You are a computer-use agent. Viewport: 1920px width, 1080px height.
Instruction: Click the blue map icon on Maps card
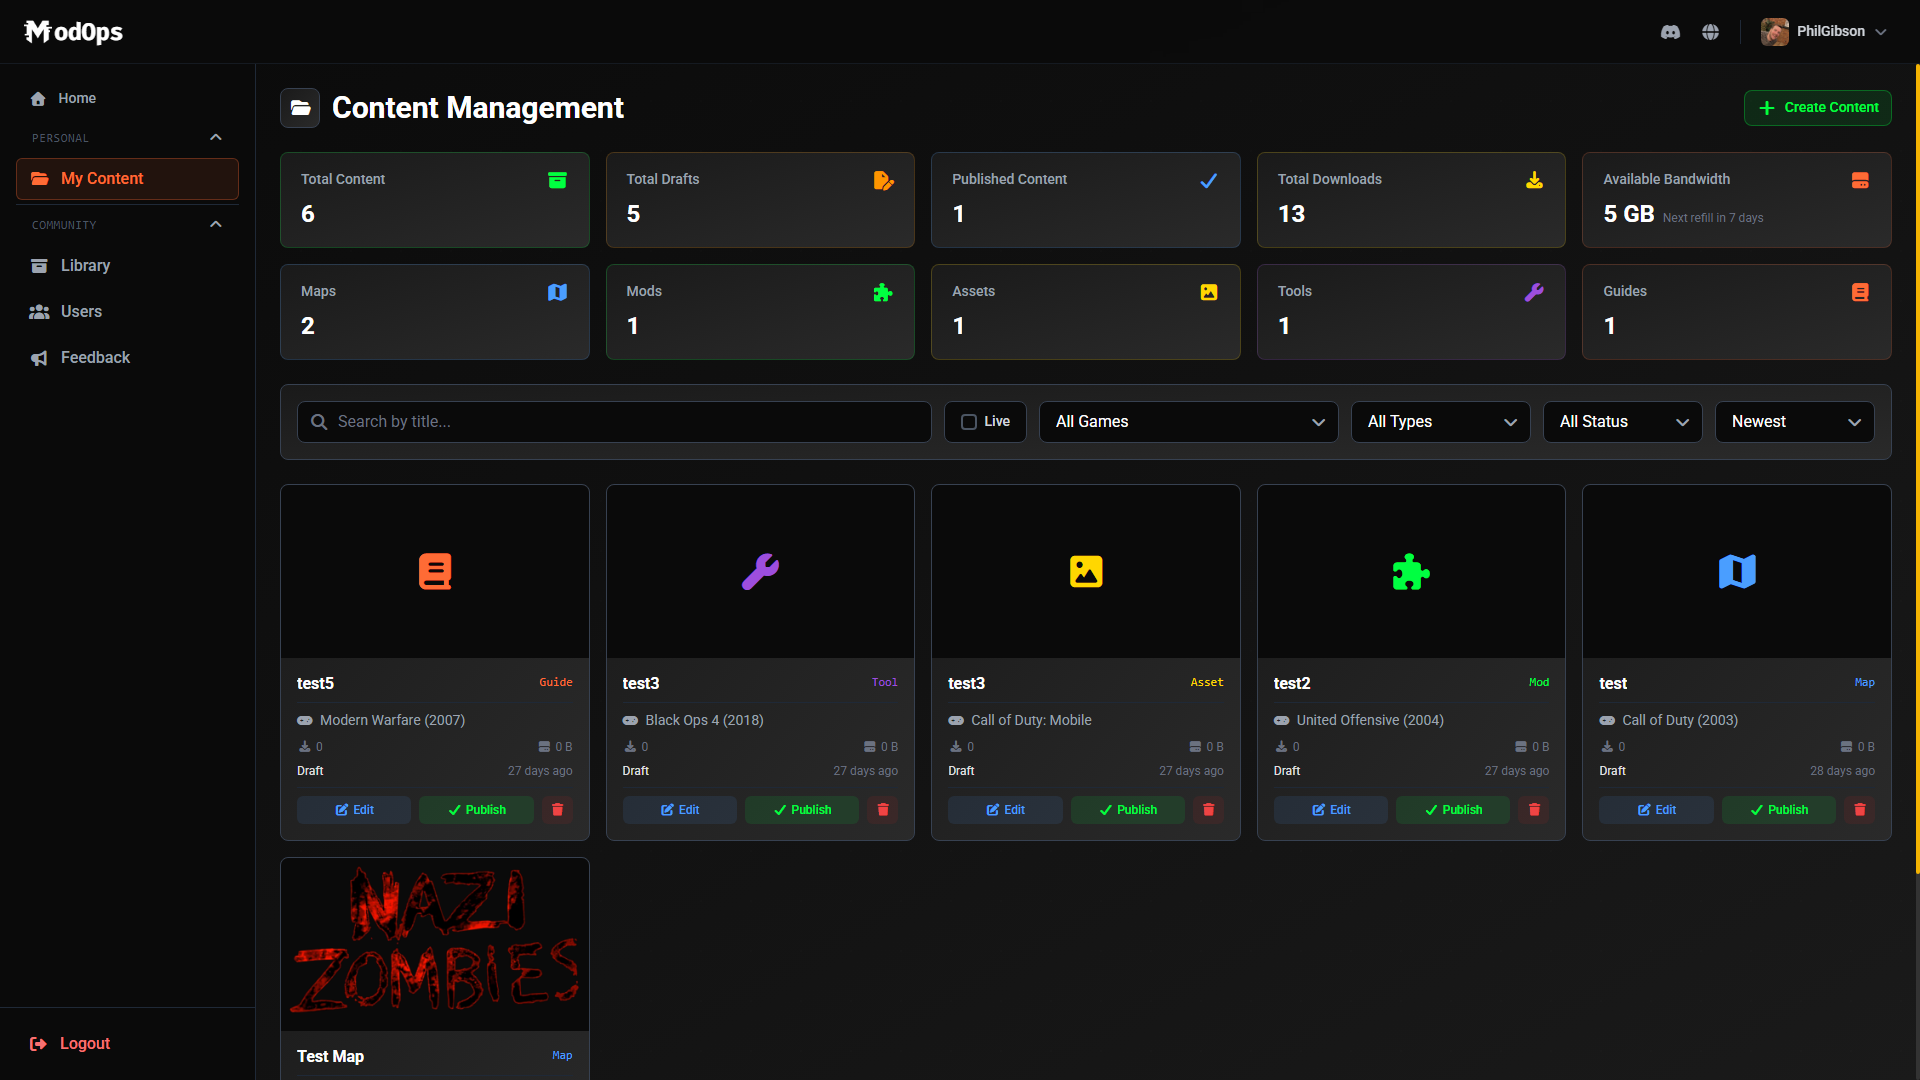558,292
